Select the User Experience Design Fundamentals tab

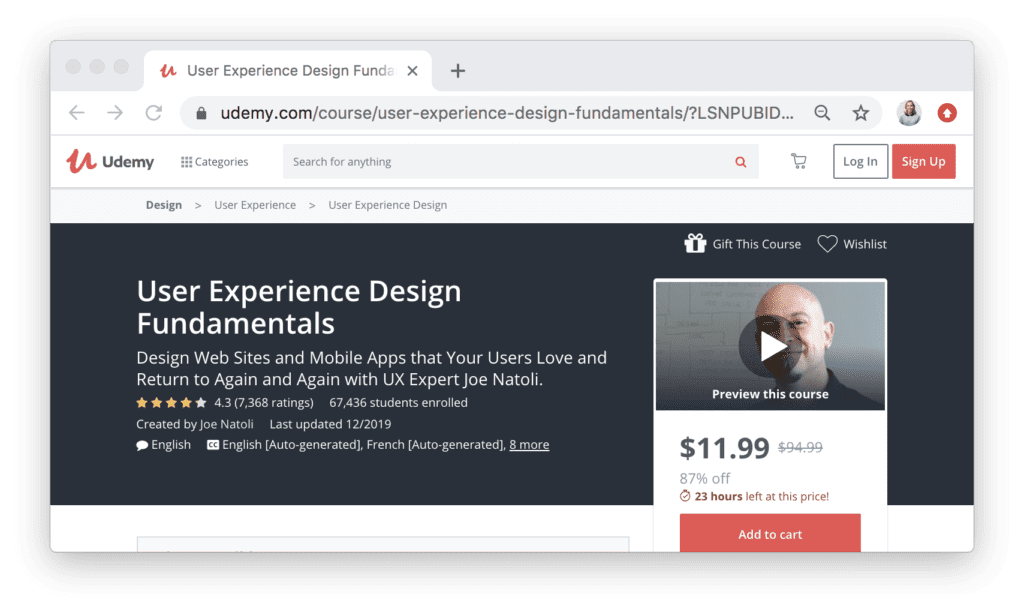click(x=288, y=71)
